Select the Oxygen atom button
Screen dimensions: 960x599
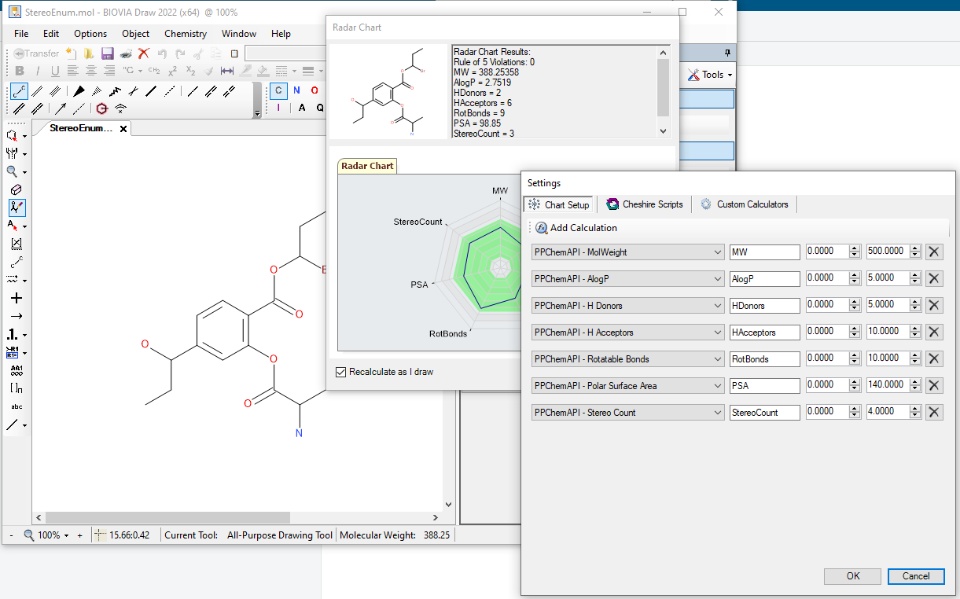315,90
